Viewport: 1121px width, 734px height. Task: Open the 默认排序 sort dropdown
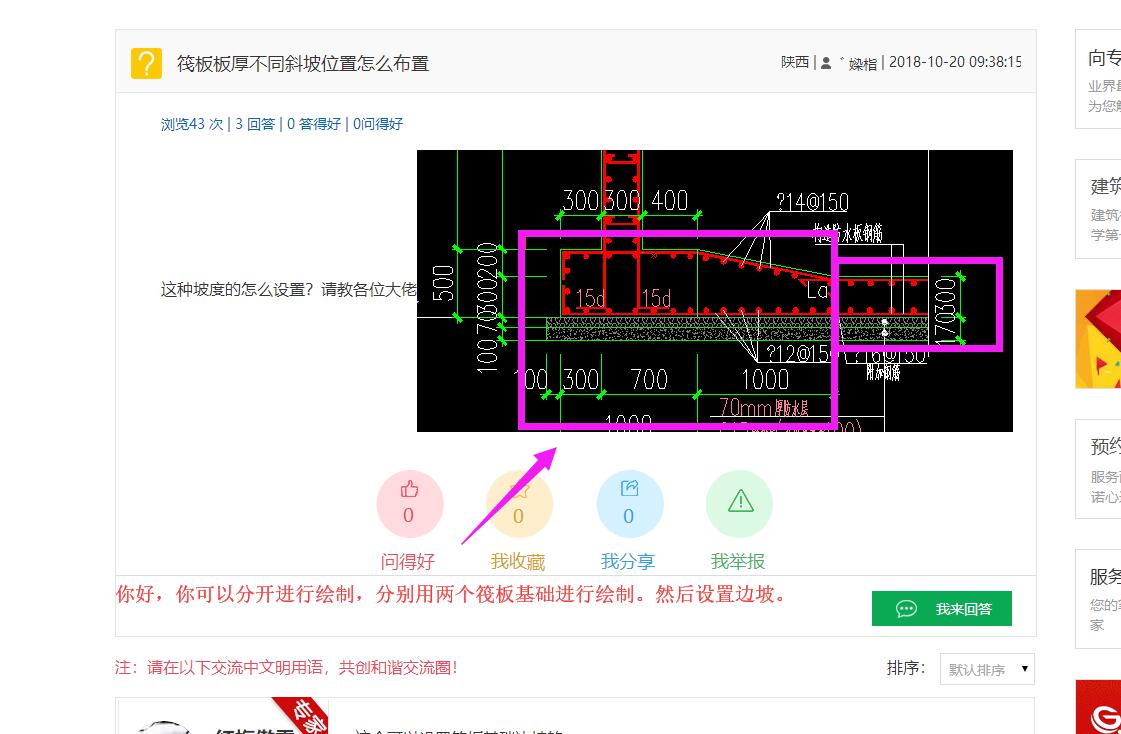pyautogui.click(x=987, y=669)
